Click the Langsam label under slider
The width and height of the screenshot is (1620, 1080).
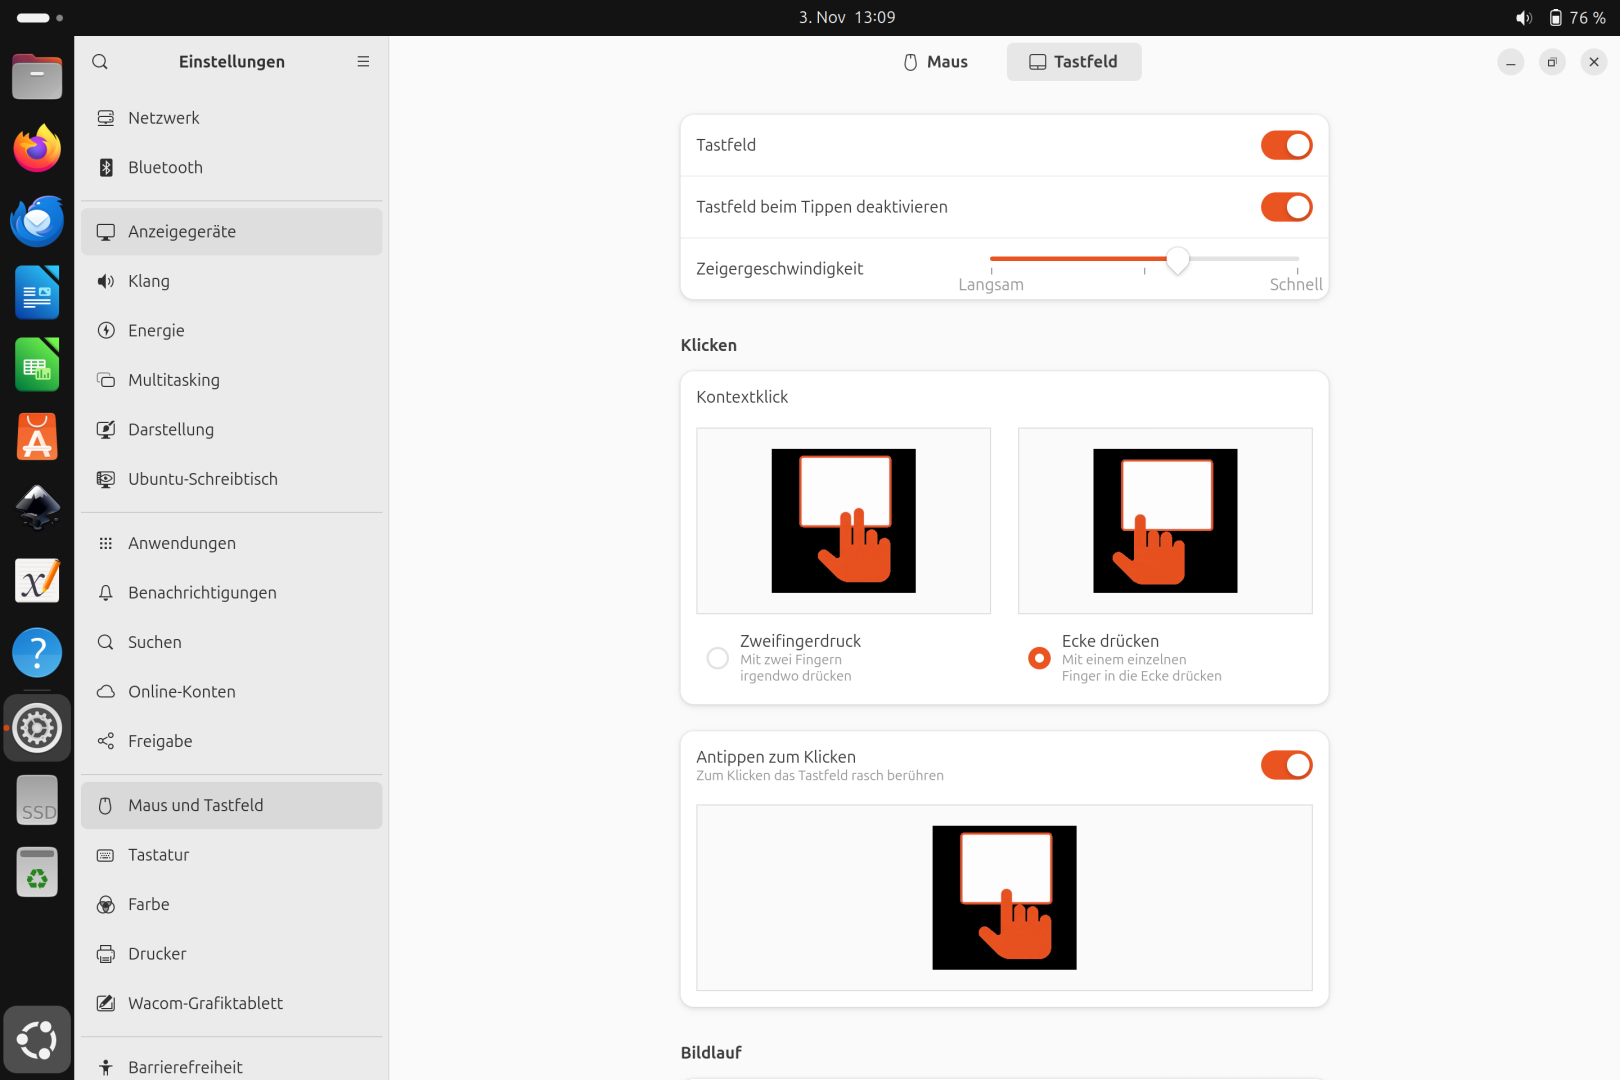(991, 285)
